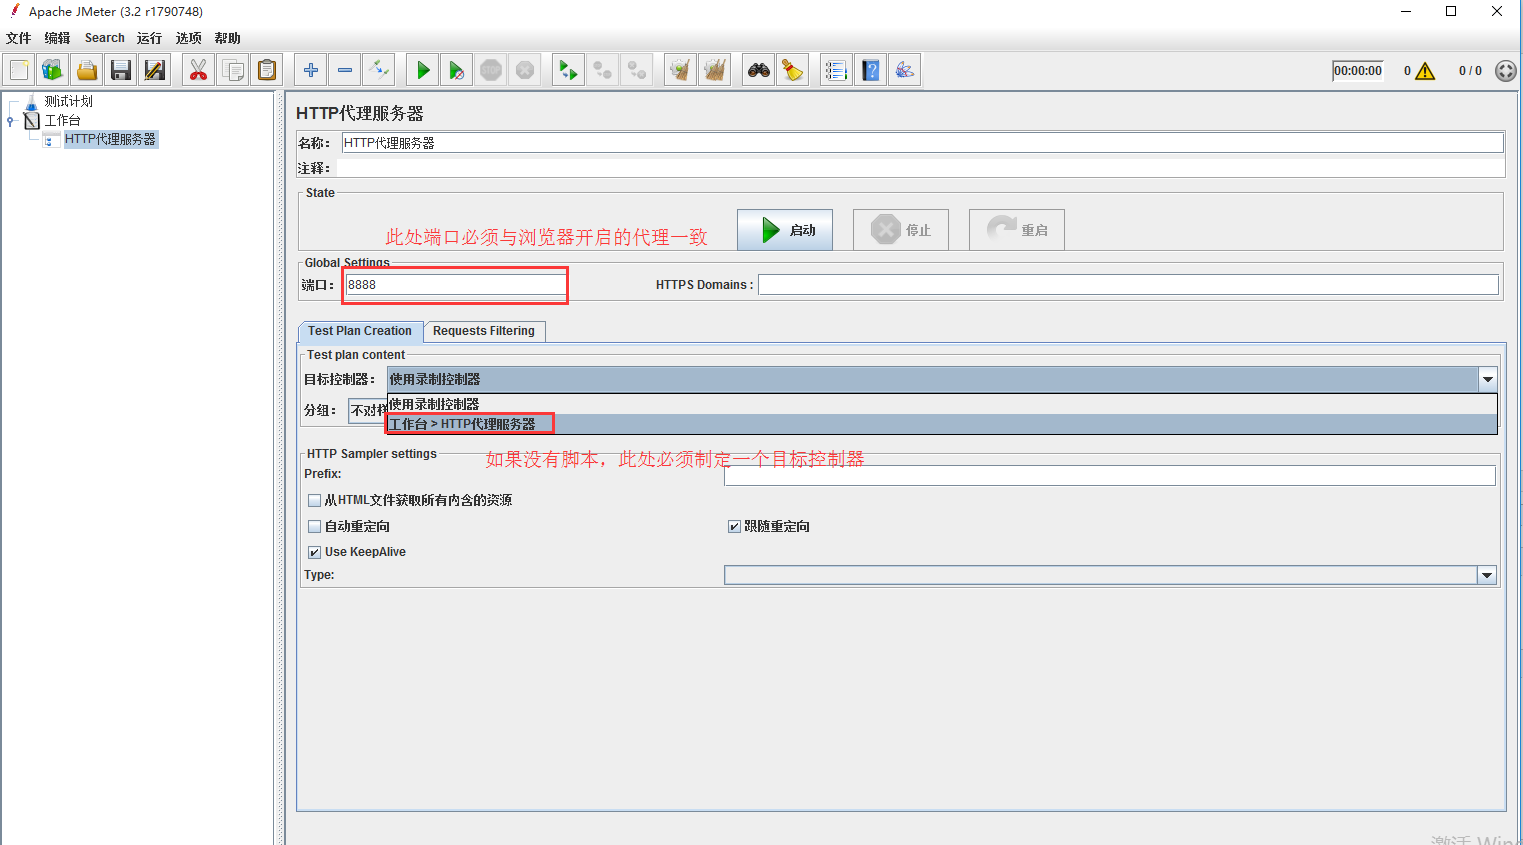
Task: Enable the 自动重定向 checkbox
Action: (x=314, y=526)
